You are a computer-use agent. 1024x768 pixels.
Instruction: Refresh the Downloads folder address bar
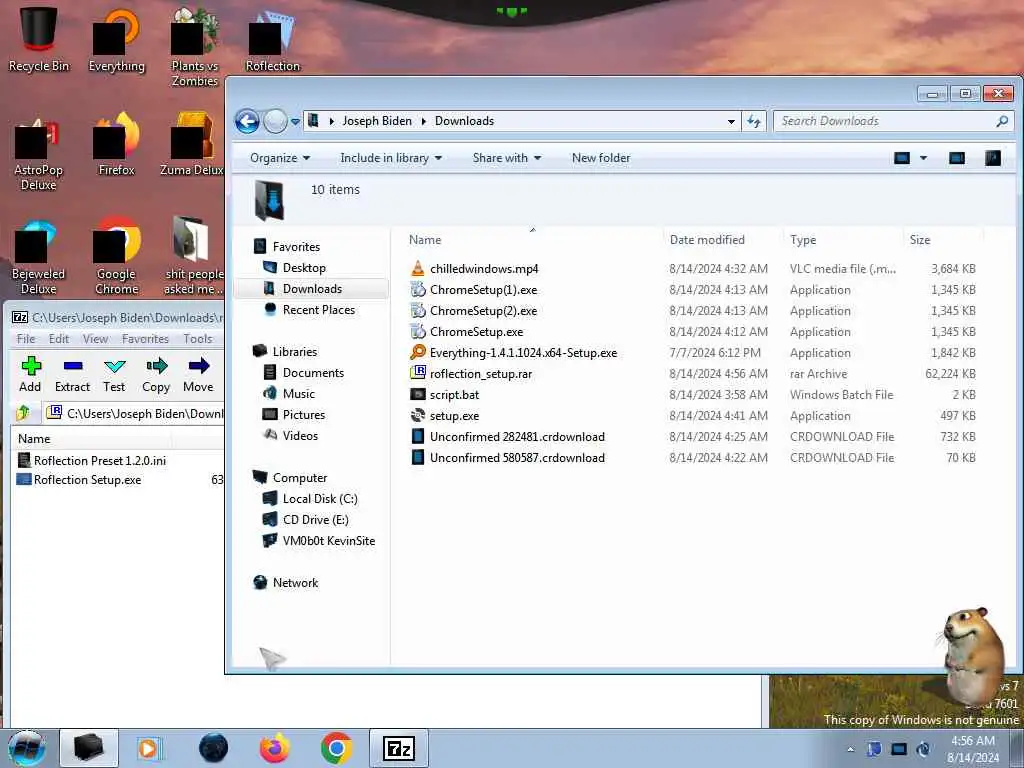754,121
